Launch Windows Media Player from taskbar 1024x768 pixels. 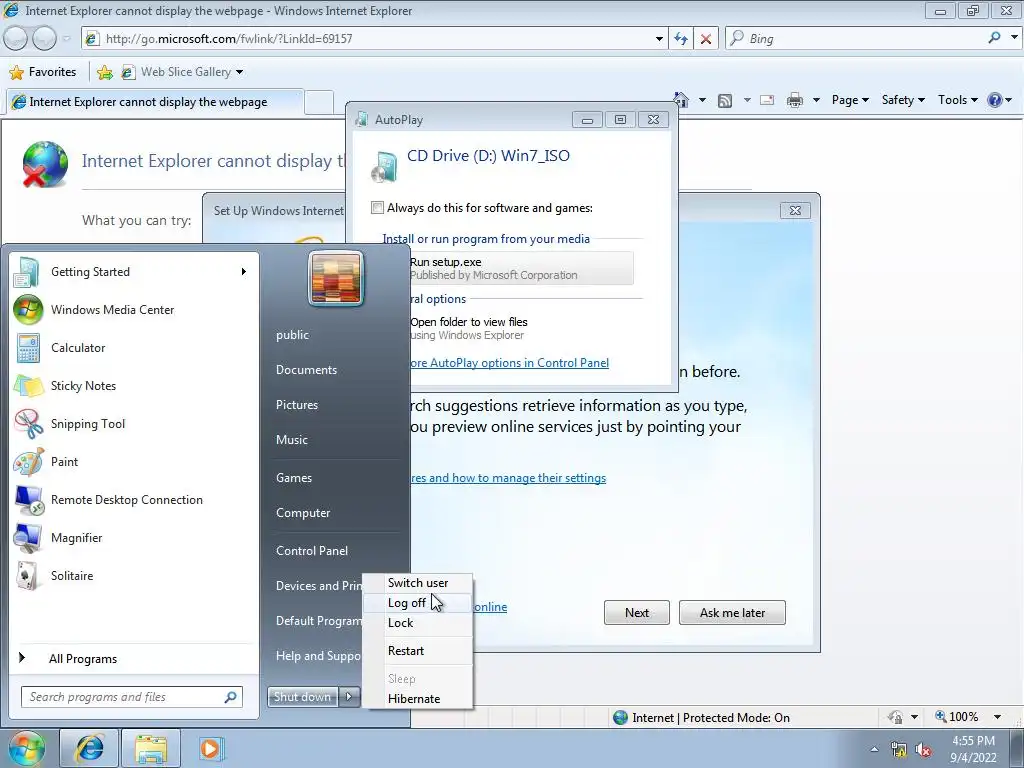point(210,748)
